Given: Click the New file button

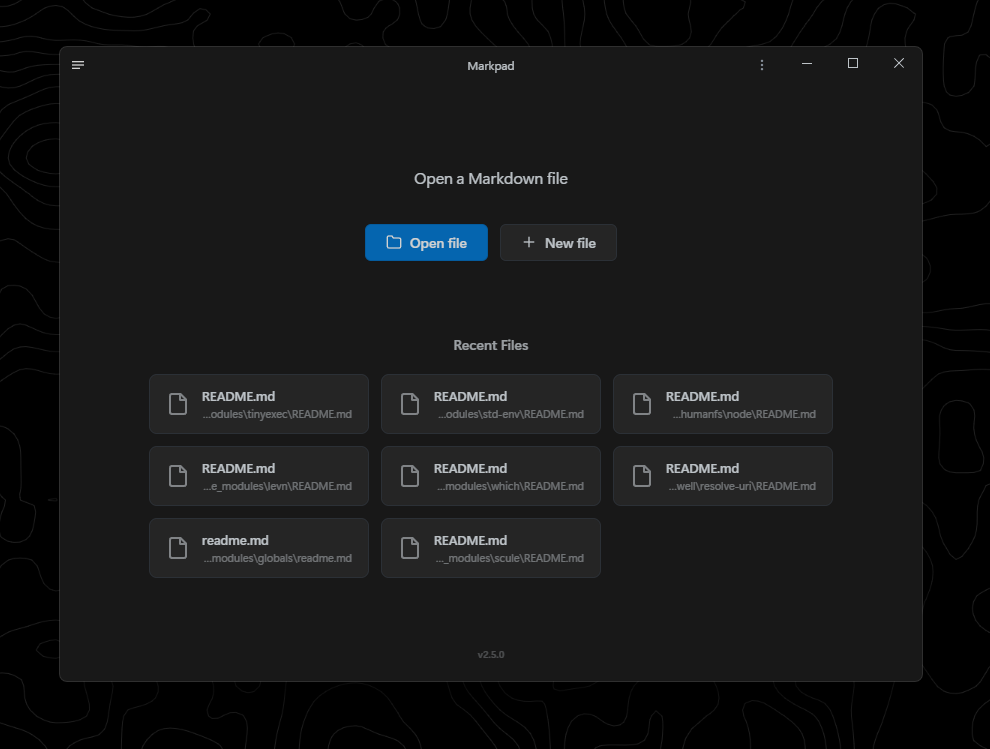Looking at the screenshot, I should click(558, 242).
